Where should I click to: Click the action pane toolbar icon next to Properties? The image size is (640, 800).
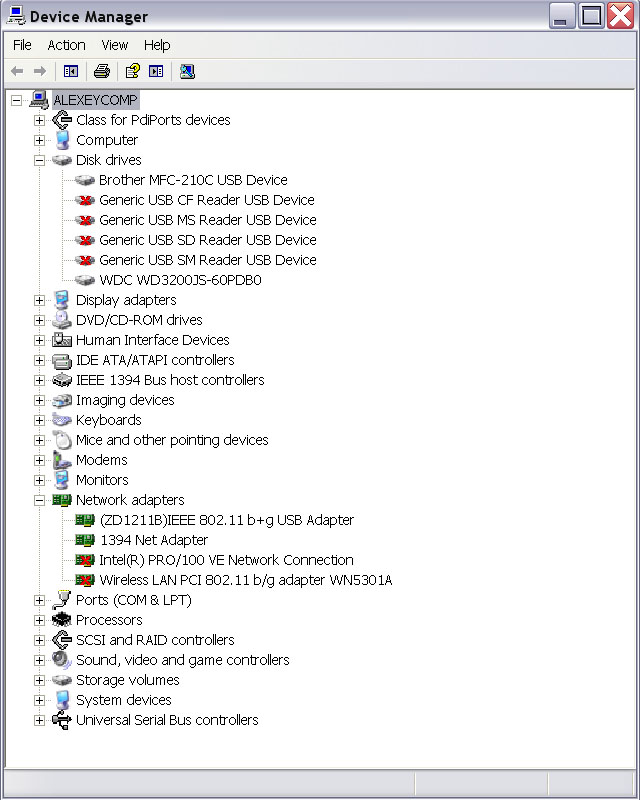156,71
